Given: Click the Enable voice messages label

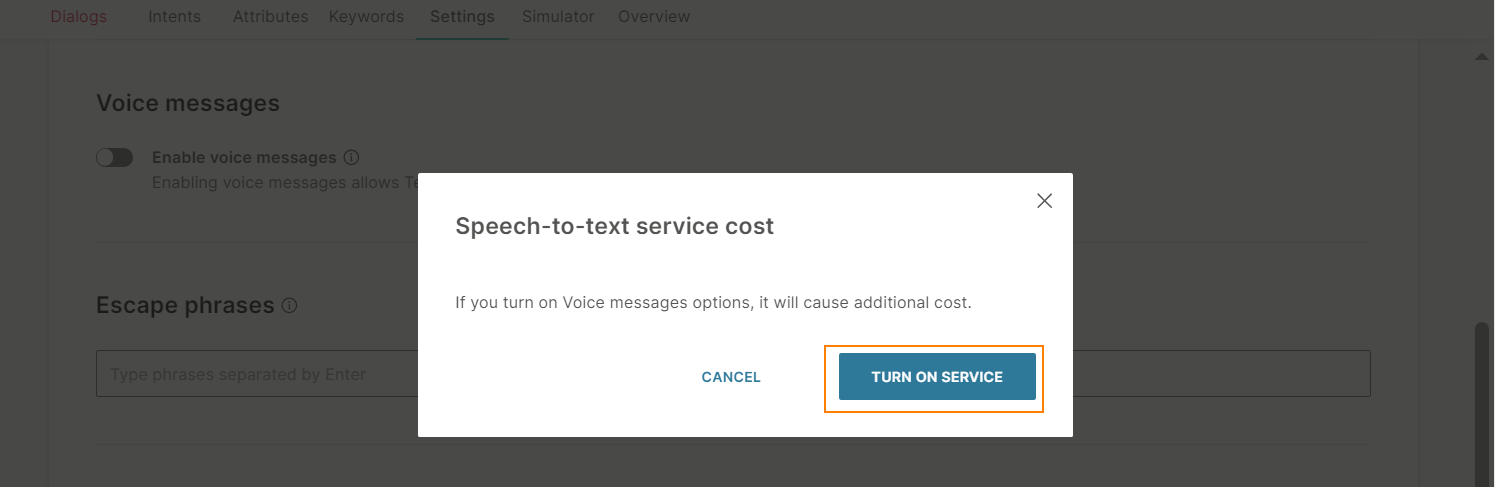Looking at the screenshot, I should (x=244, y=158).
